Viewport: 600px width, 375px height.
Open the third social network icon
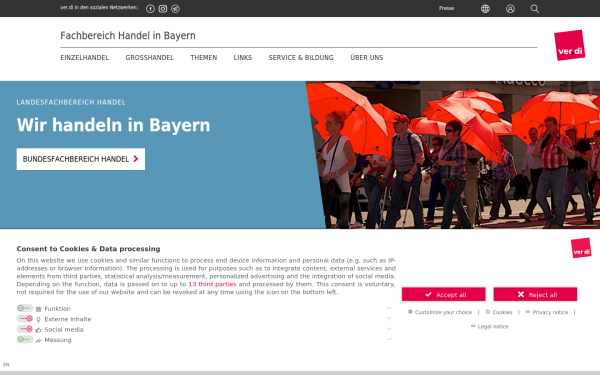pyautogui.click(x=175, y=9)
